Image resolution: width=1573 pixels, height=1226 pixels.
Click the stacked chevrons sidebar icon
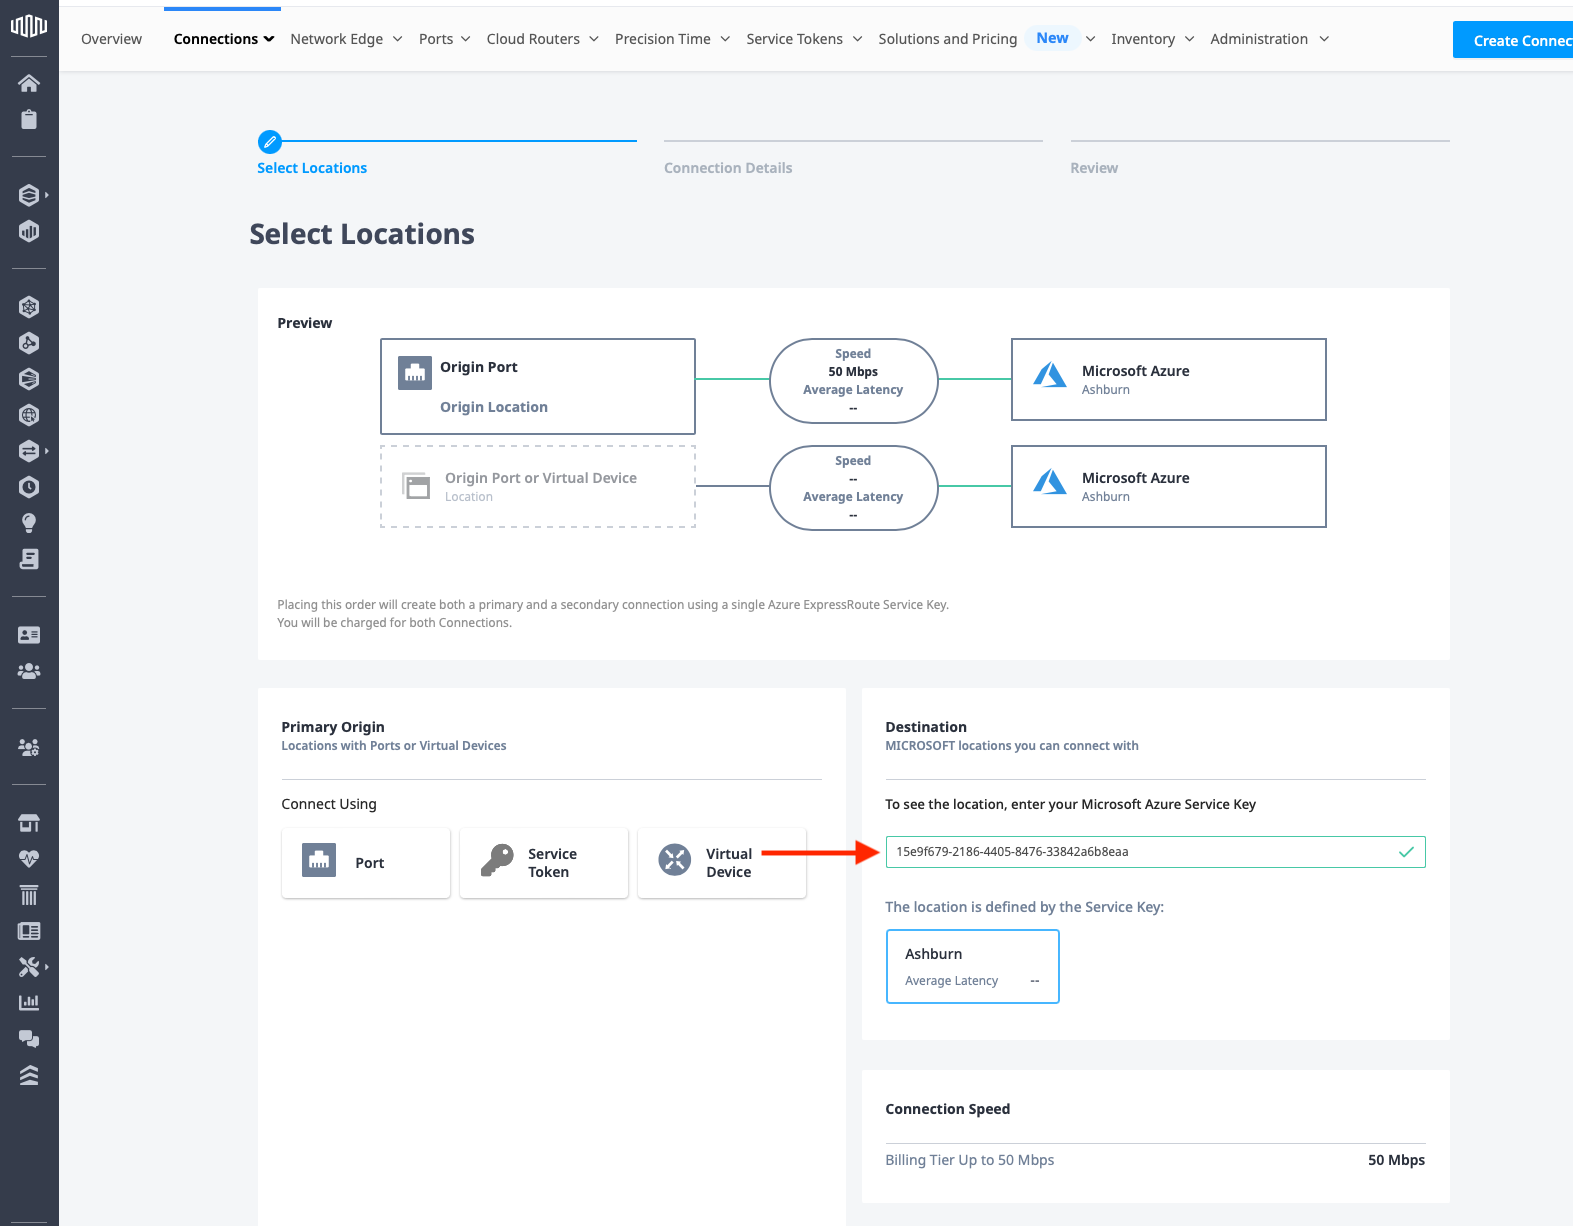[29, 1075]
